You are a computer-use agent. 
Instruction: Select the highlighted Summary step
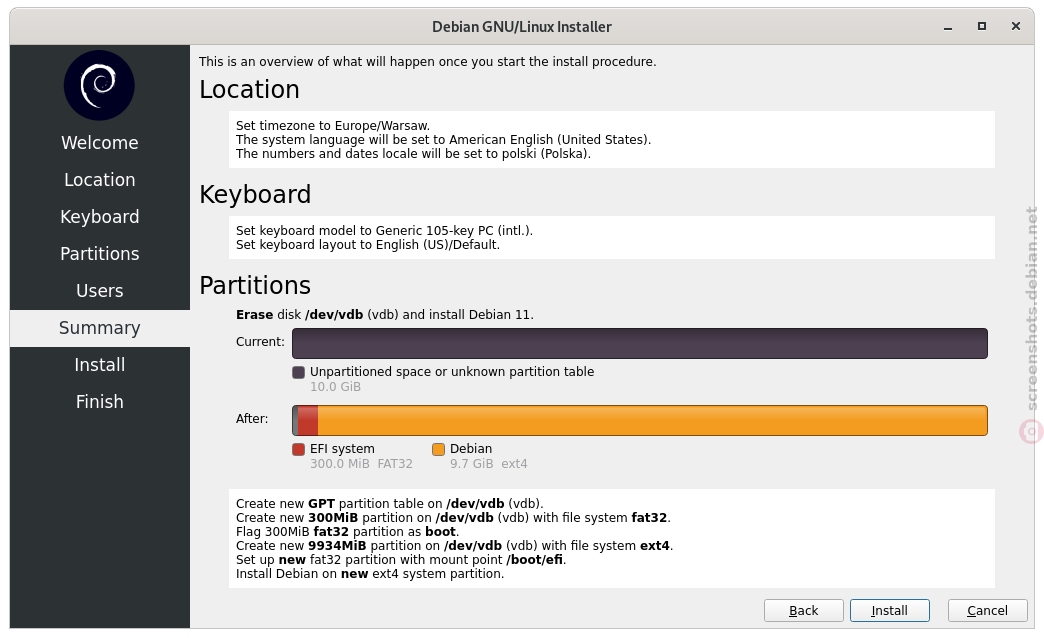click(100, 328)
